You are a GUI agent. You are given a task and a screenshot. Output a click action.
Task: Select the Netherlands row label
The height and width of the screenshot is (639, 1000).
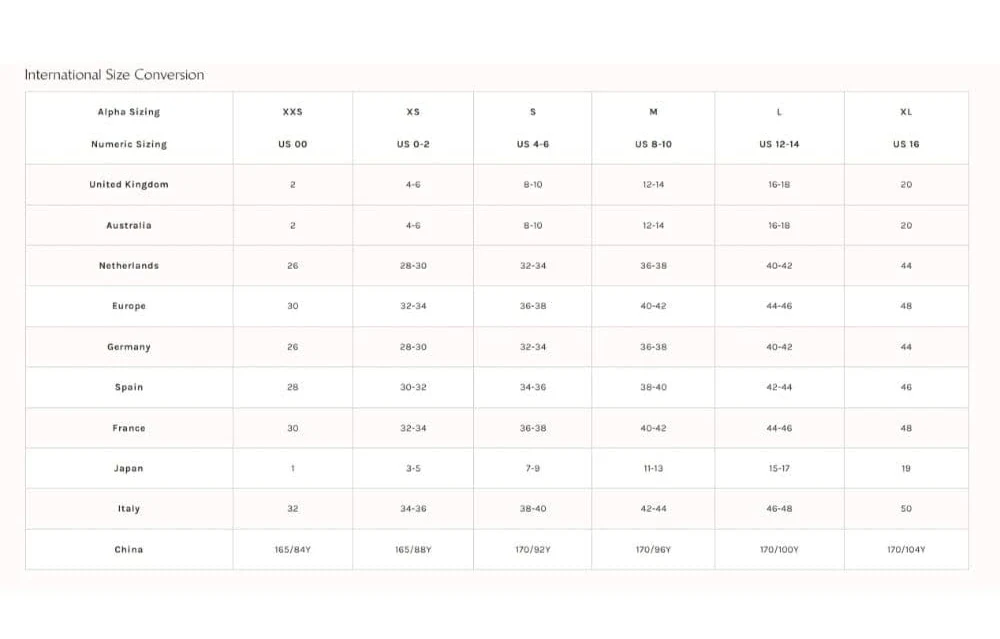tap(128, 266)
